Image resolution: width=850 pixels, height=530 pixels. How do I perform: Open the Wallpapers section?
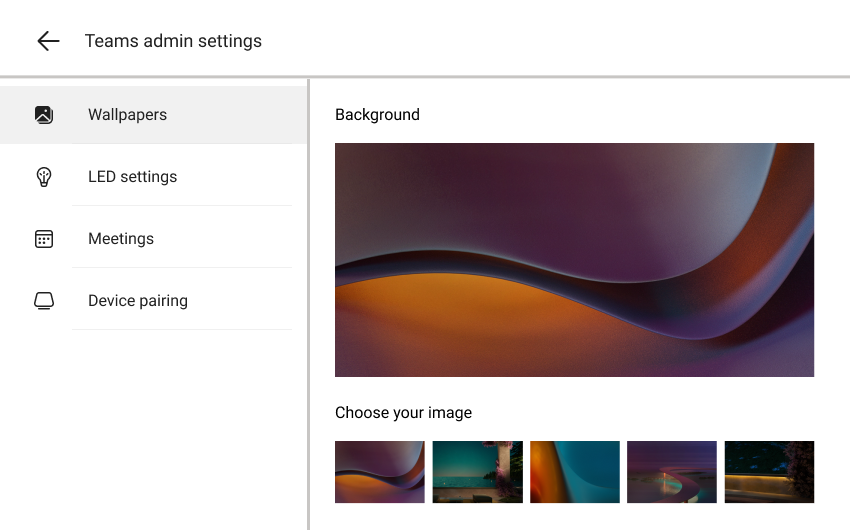[154, 115]
